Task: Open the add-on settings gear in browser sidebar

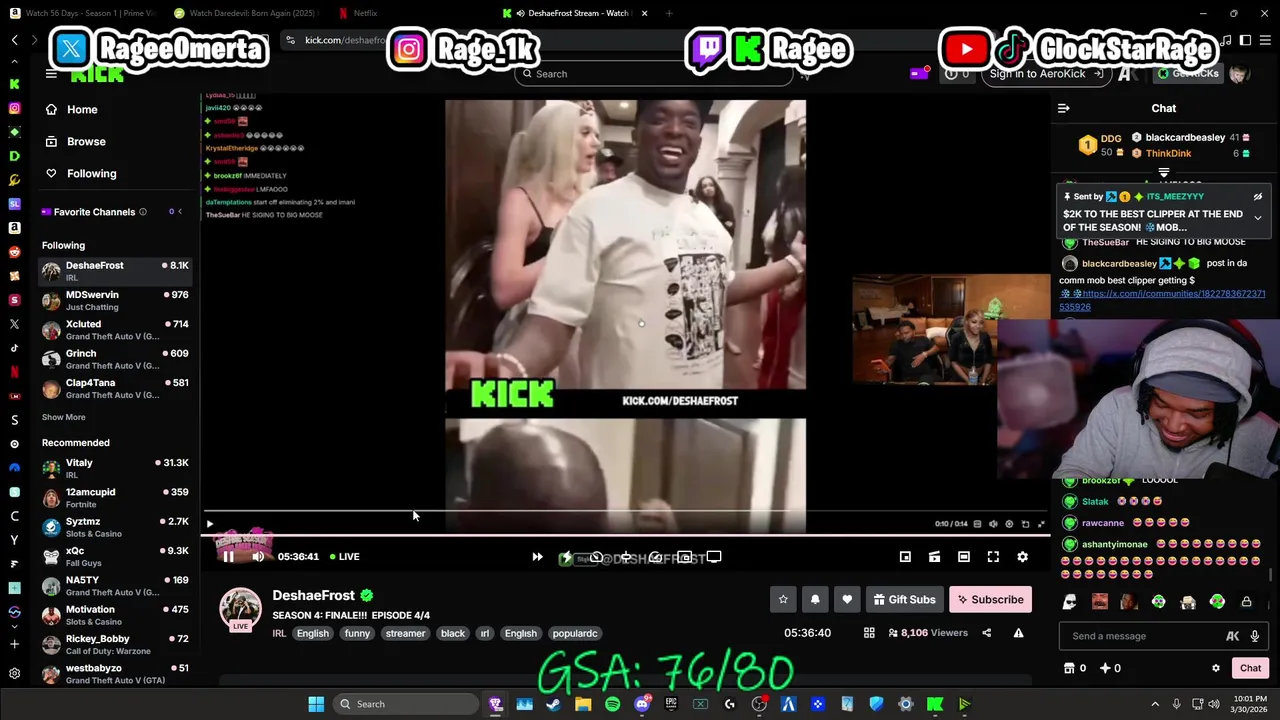Action: pyautogui.click(x=14, y=673)
